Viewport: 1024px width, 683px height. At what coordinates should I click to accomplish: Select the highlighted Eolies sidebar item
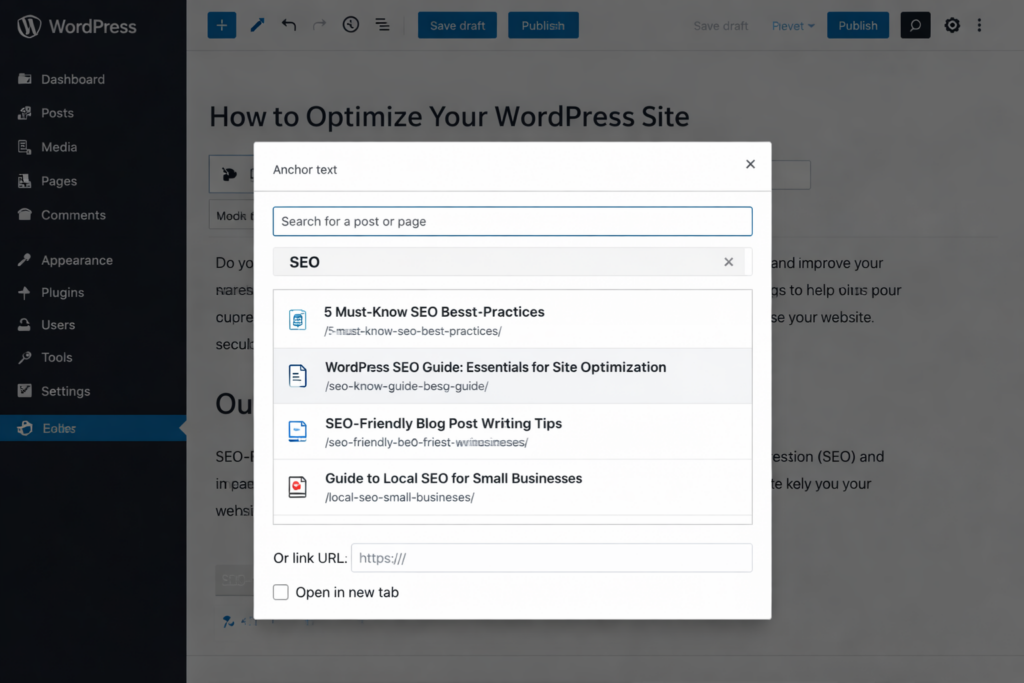[93, 428]
